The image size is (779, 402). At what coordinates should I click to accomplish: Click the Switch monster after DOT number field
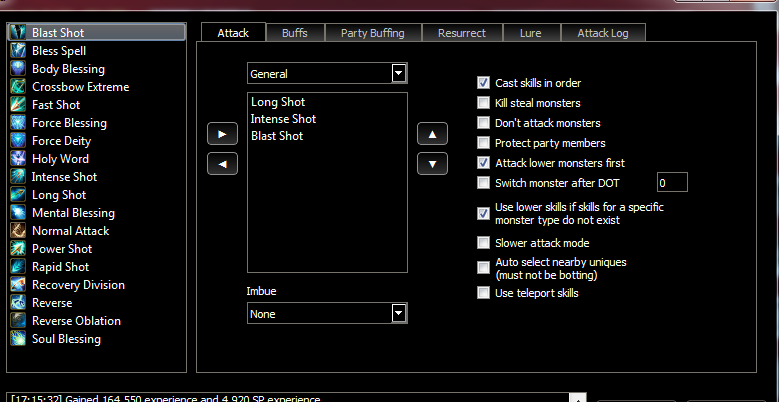pos(671,183)
